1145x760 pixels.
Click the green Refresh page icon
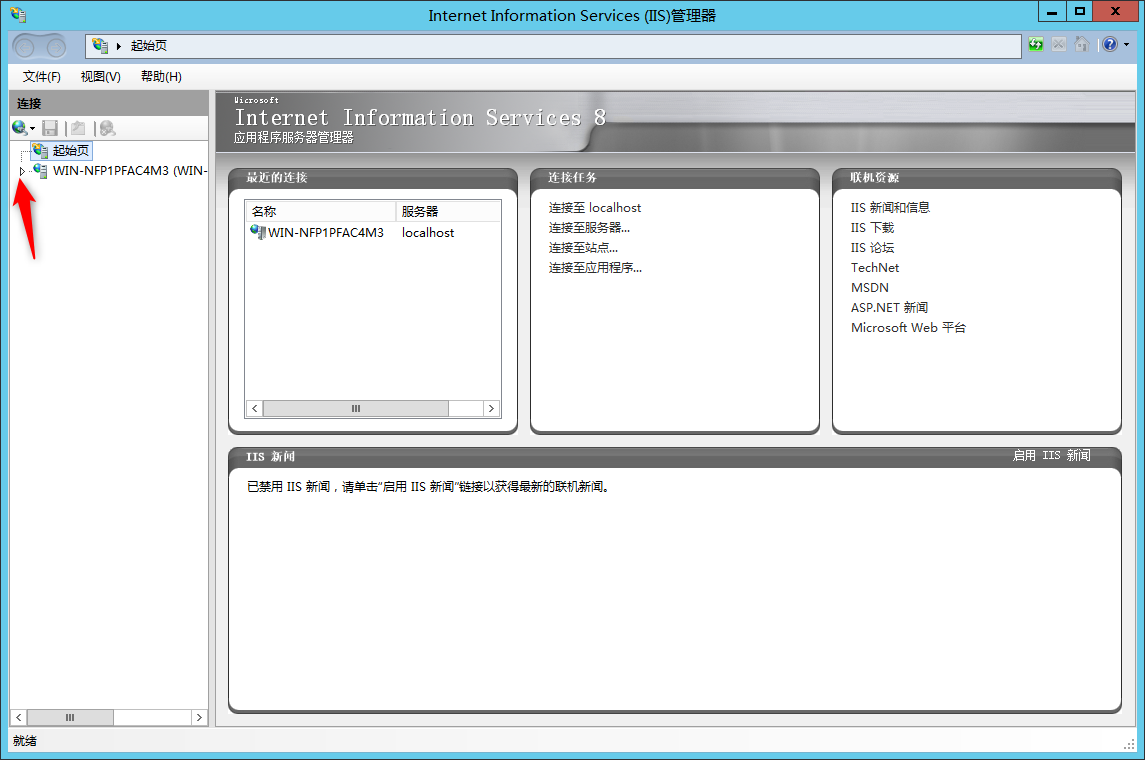[1035, 45]
